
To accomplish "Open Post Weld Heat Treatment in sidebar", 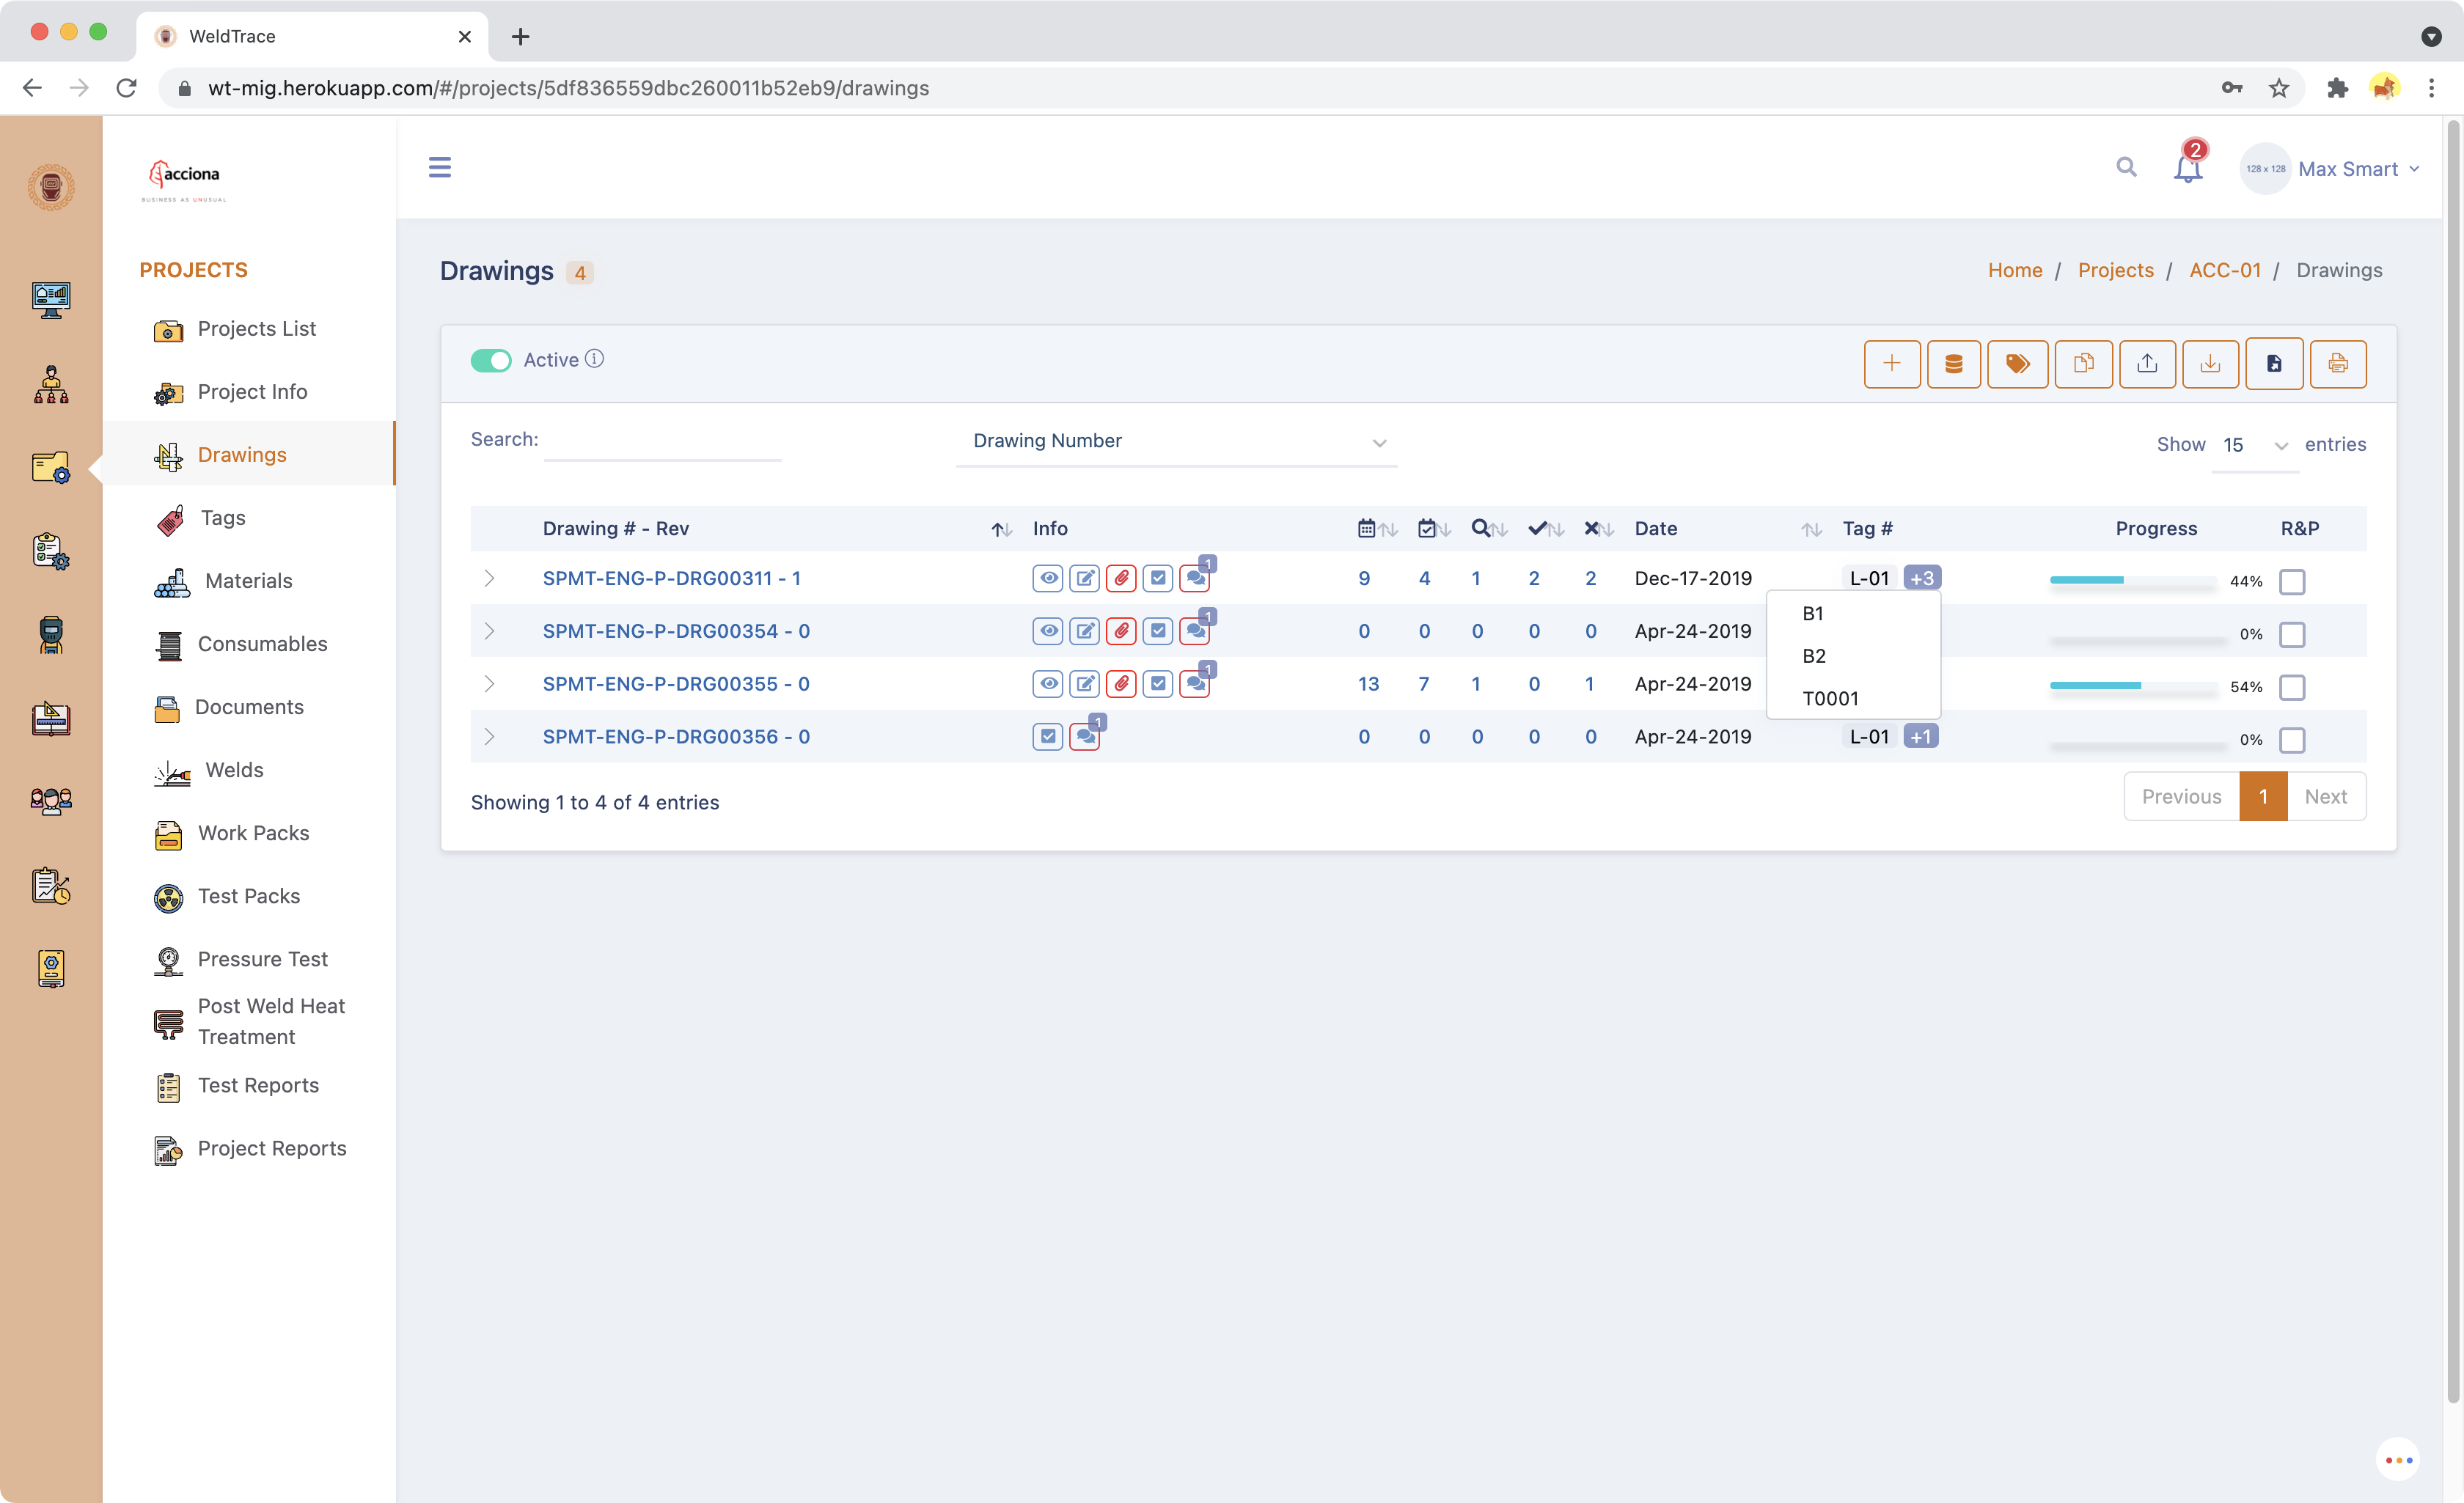I will click(271, 1021).
